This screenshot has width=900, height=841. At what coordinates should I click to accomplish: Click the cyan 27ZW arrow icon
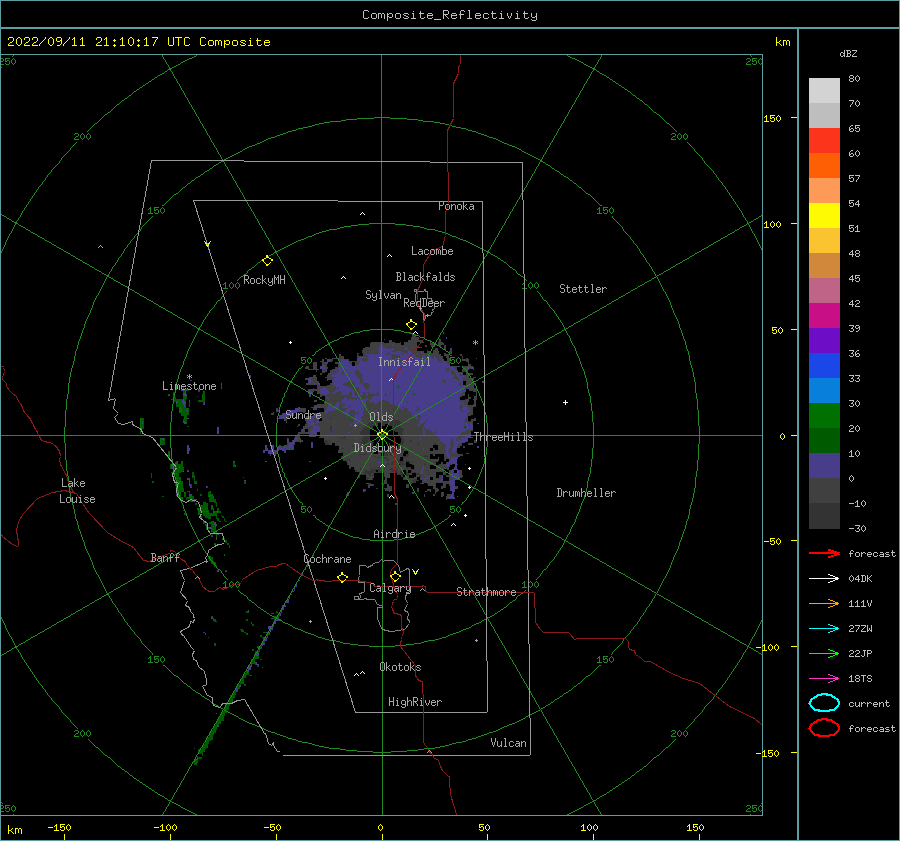coord(824,629)
